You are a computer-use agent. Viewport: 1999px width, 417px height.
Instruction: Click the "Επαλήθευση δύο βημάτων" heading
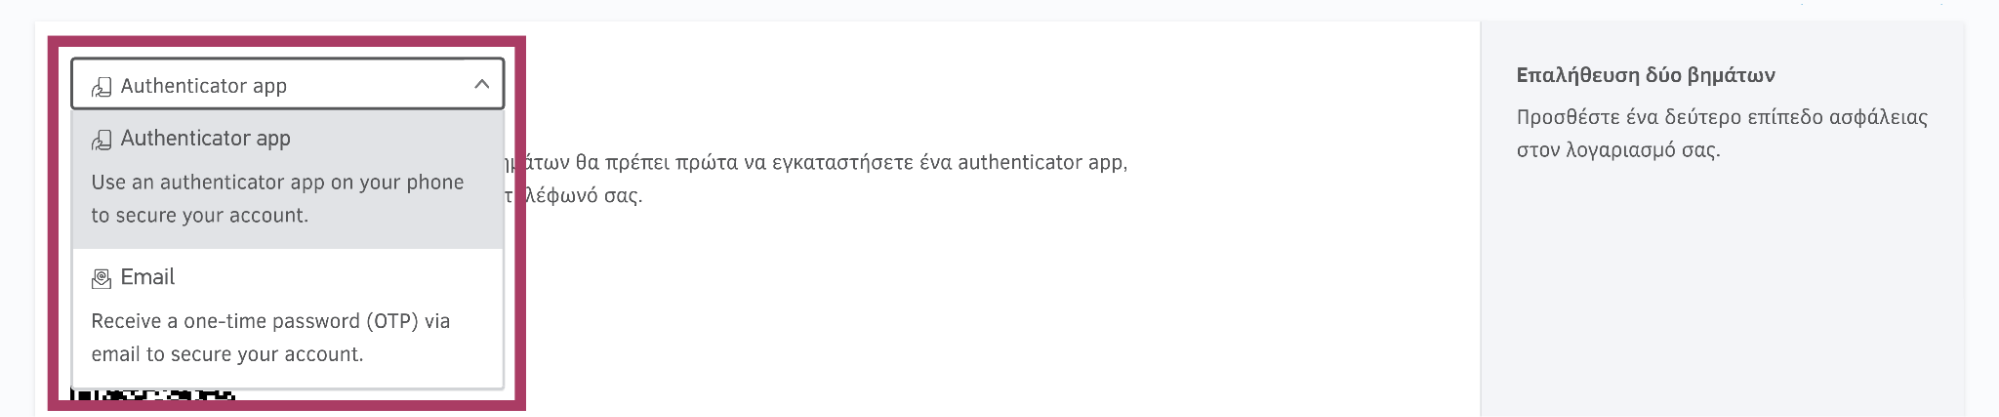1645,75
